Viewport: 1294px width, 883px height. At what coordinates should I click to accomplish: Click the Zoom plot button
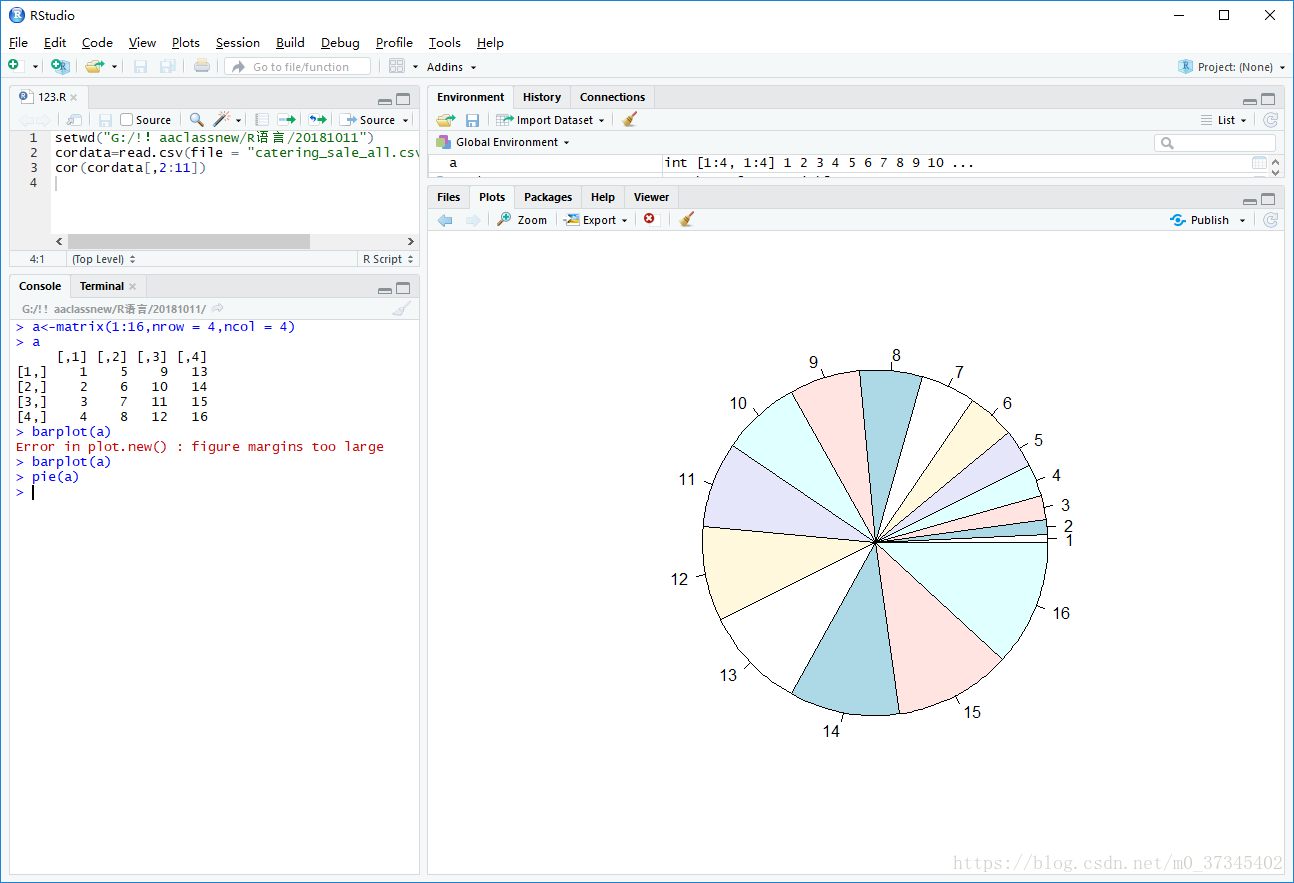click(522, 220)
